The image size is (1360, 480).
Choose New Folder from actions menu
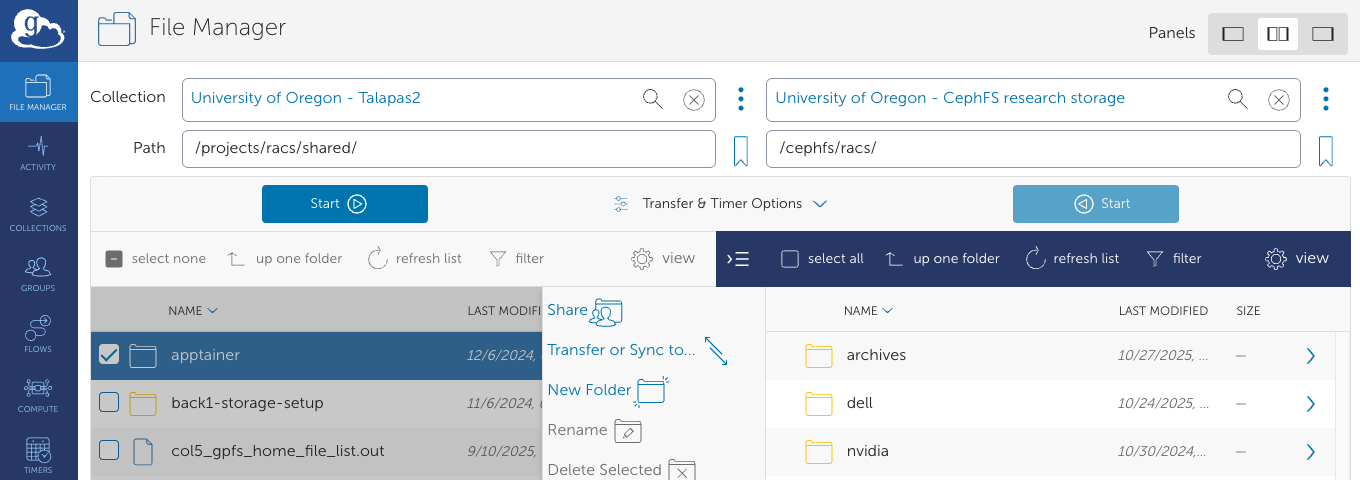click(x=607, y=390)
